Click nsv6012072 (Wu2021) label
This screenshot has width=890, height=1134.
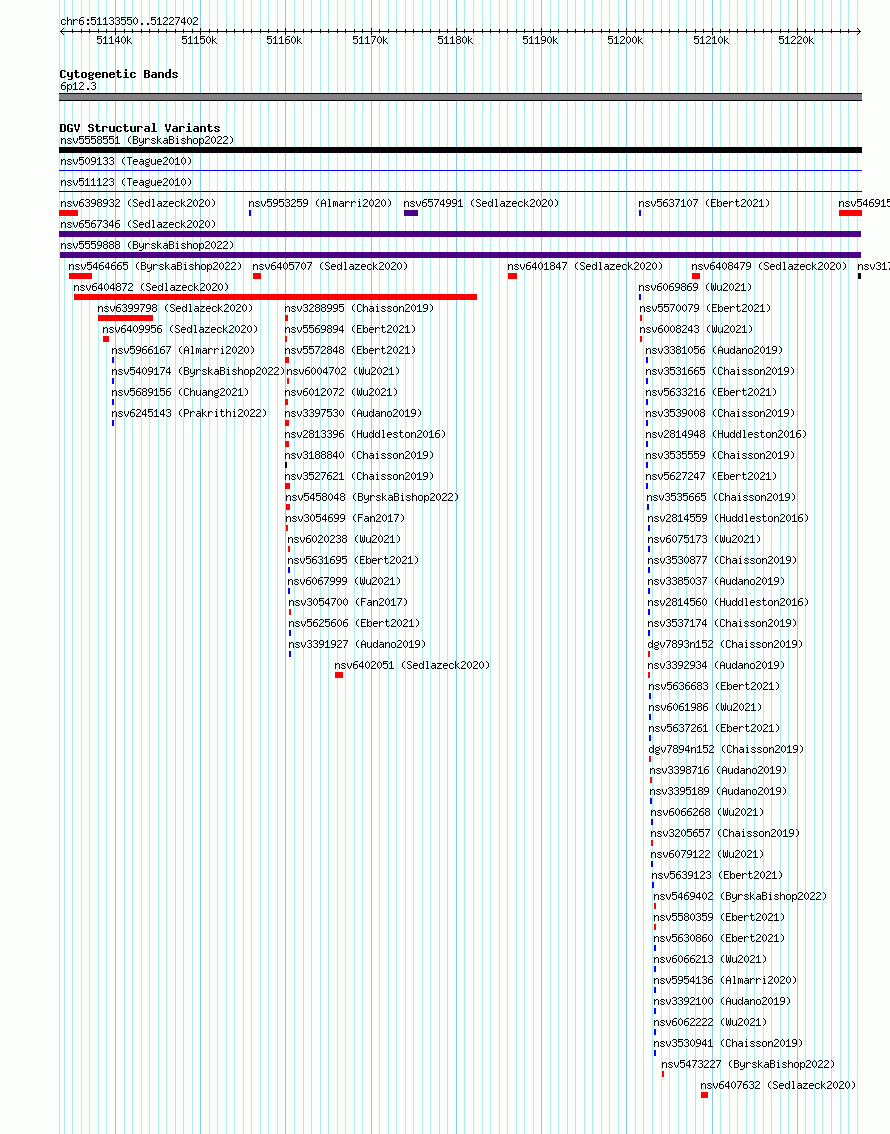(342, 392)
